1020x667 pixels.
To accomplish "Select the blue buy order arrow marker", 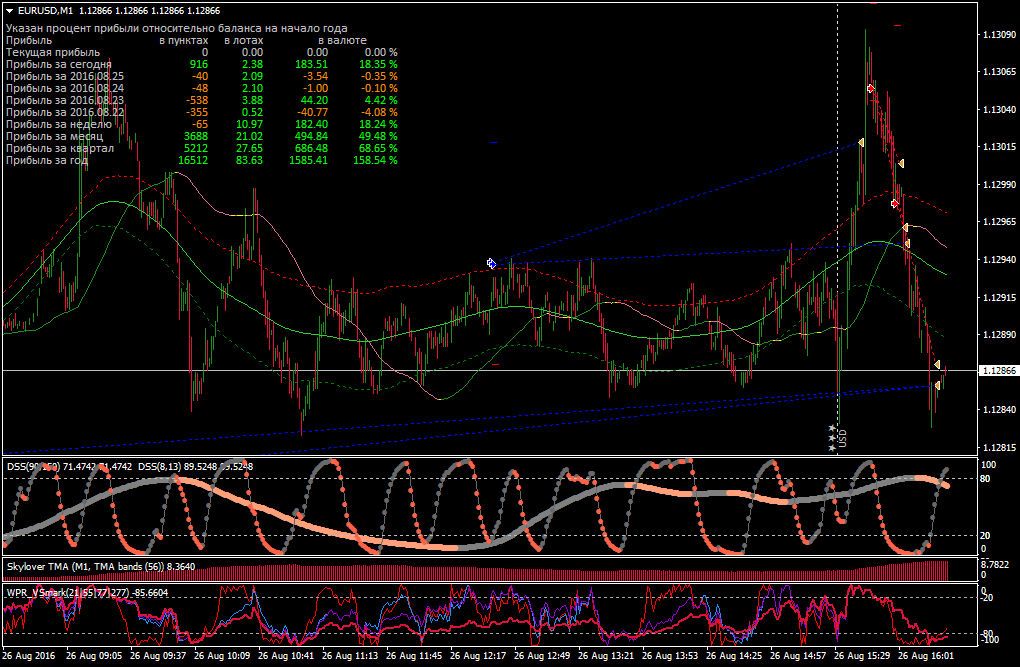I will click(492, 264).
